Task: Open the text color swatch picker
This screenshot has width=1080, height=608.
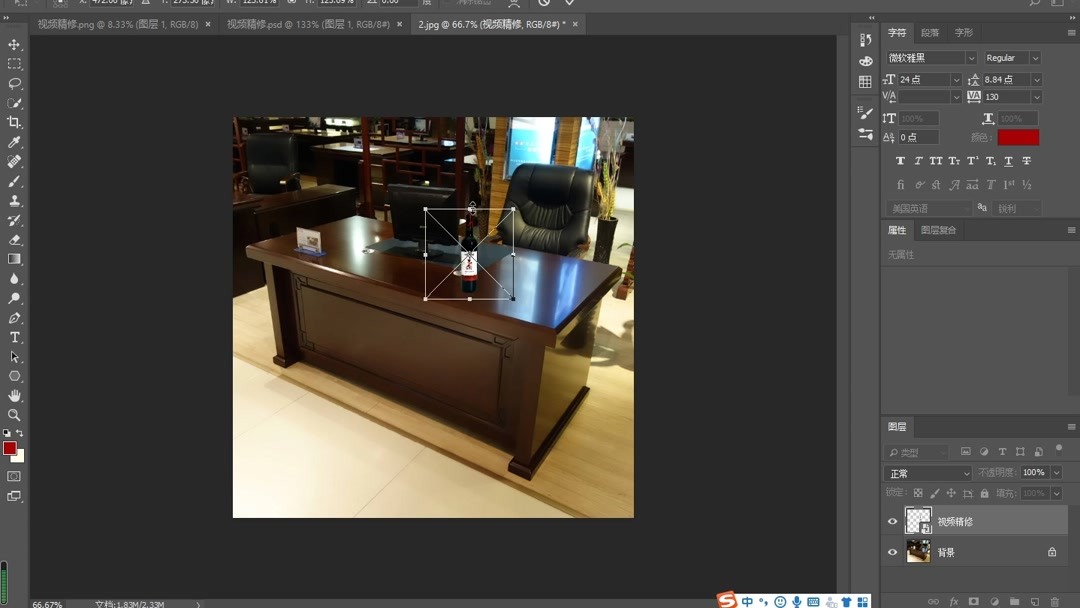Action: click(x=1018, y=137)
